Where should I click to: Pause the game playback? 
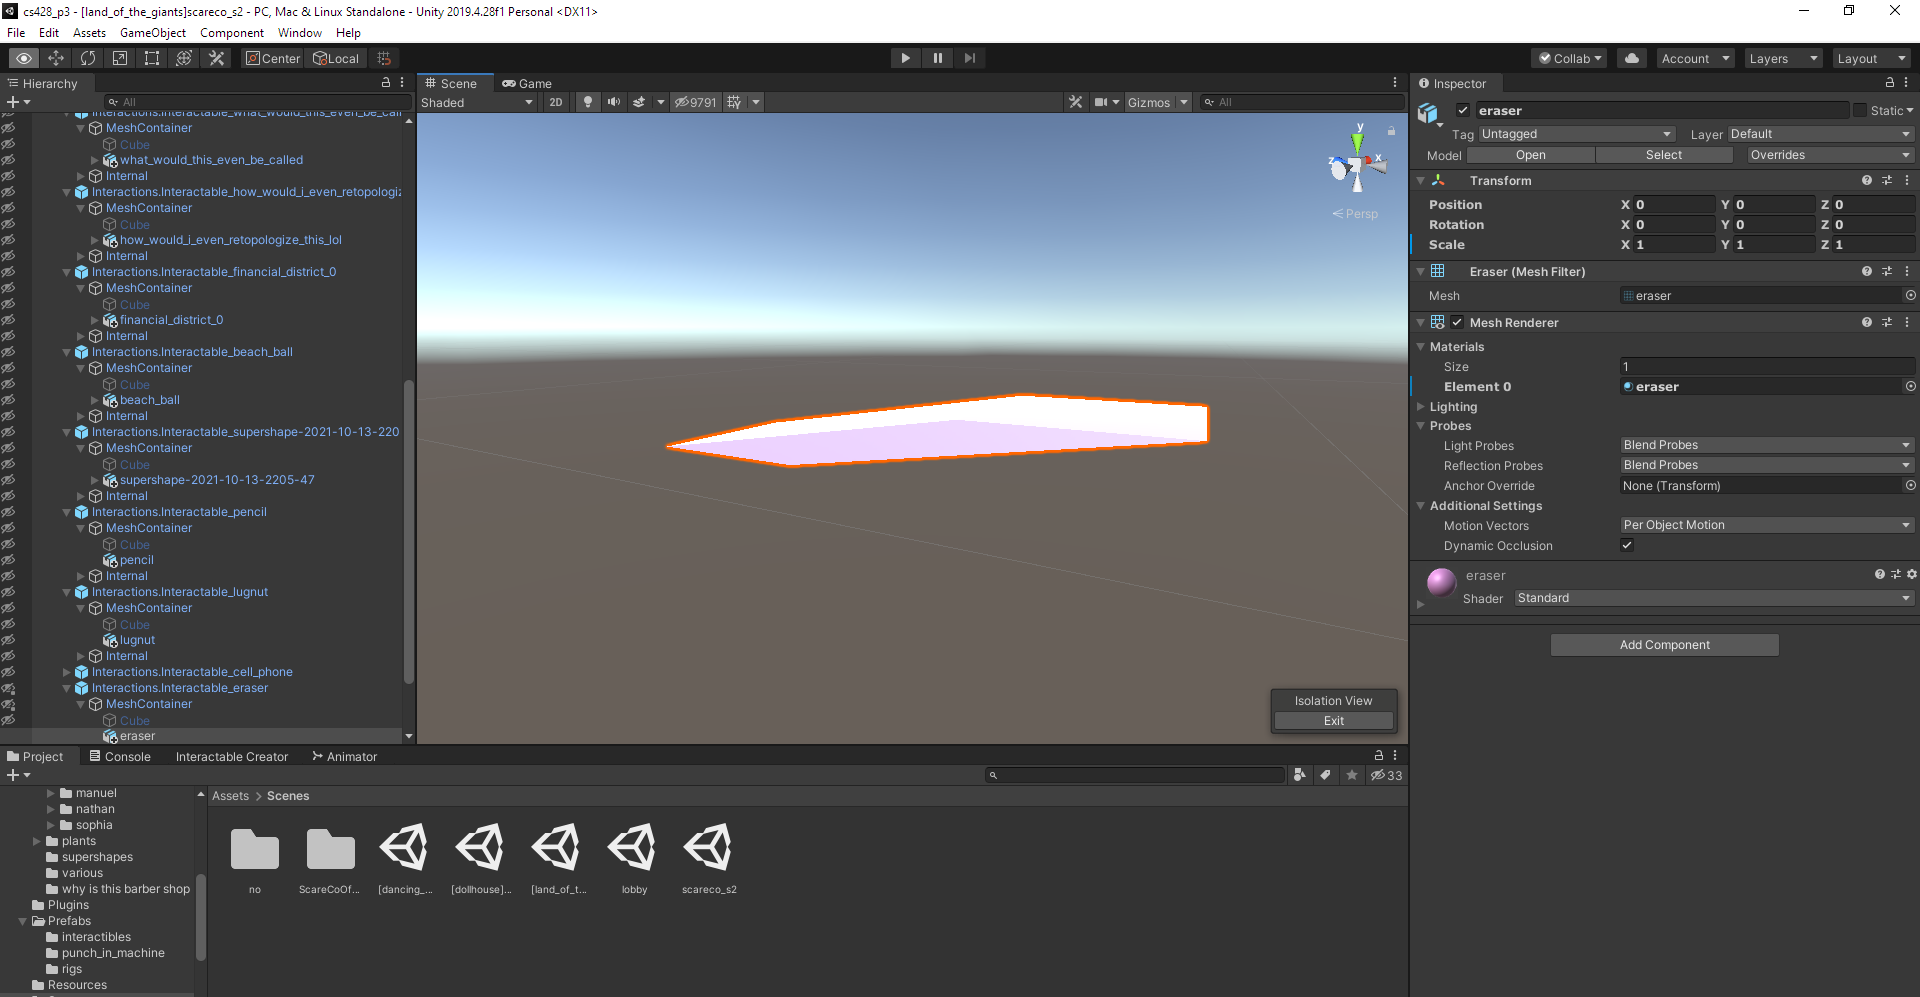click(x=937, y=58)
